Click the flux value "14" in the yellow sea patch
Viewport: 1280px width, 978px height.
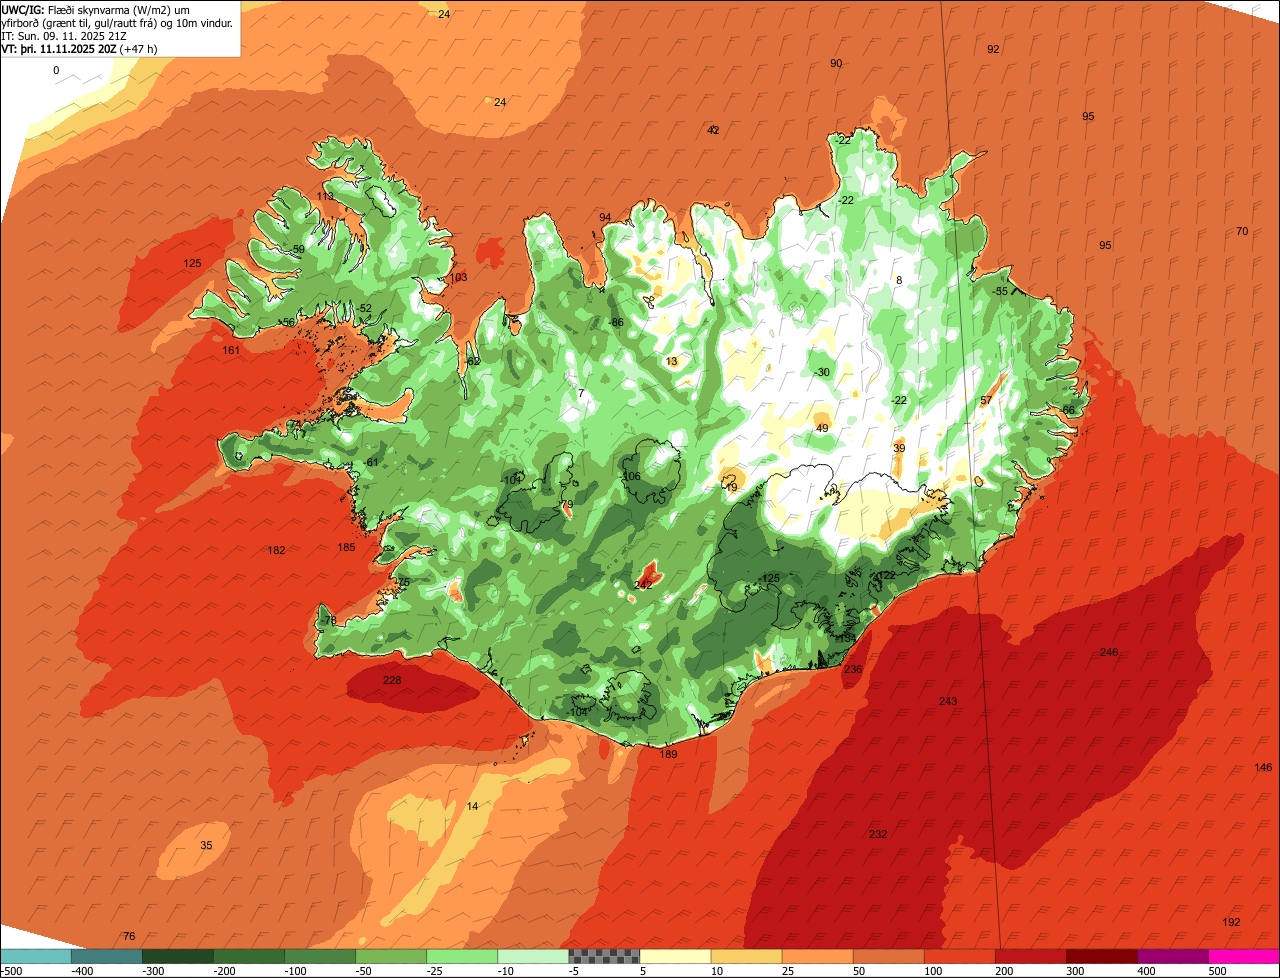[x=473, y=806]
